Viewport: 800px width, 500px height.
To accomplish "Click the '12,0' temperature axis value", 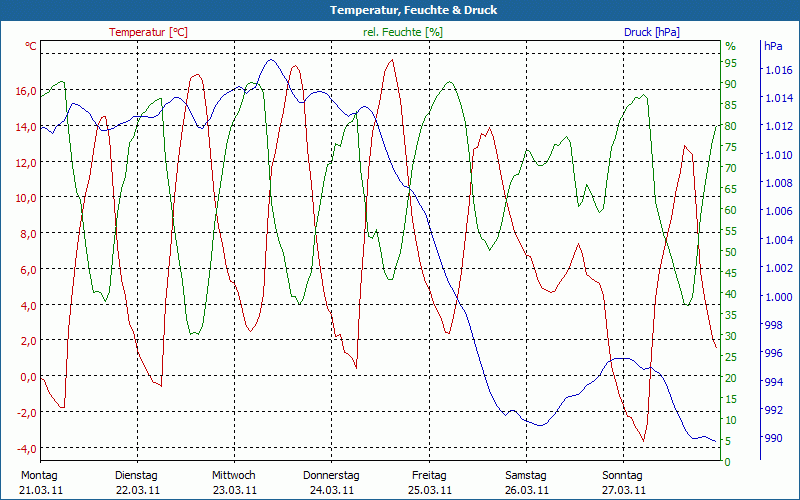I will [x=26, y=162].
